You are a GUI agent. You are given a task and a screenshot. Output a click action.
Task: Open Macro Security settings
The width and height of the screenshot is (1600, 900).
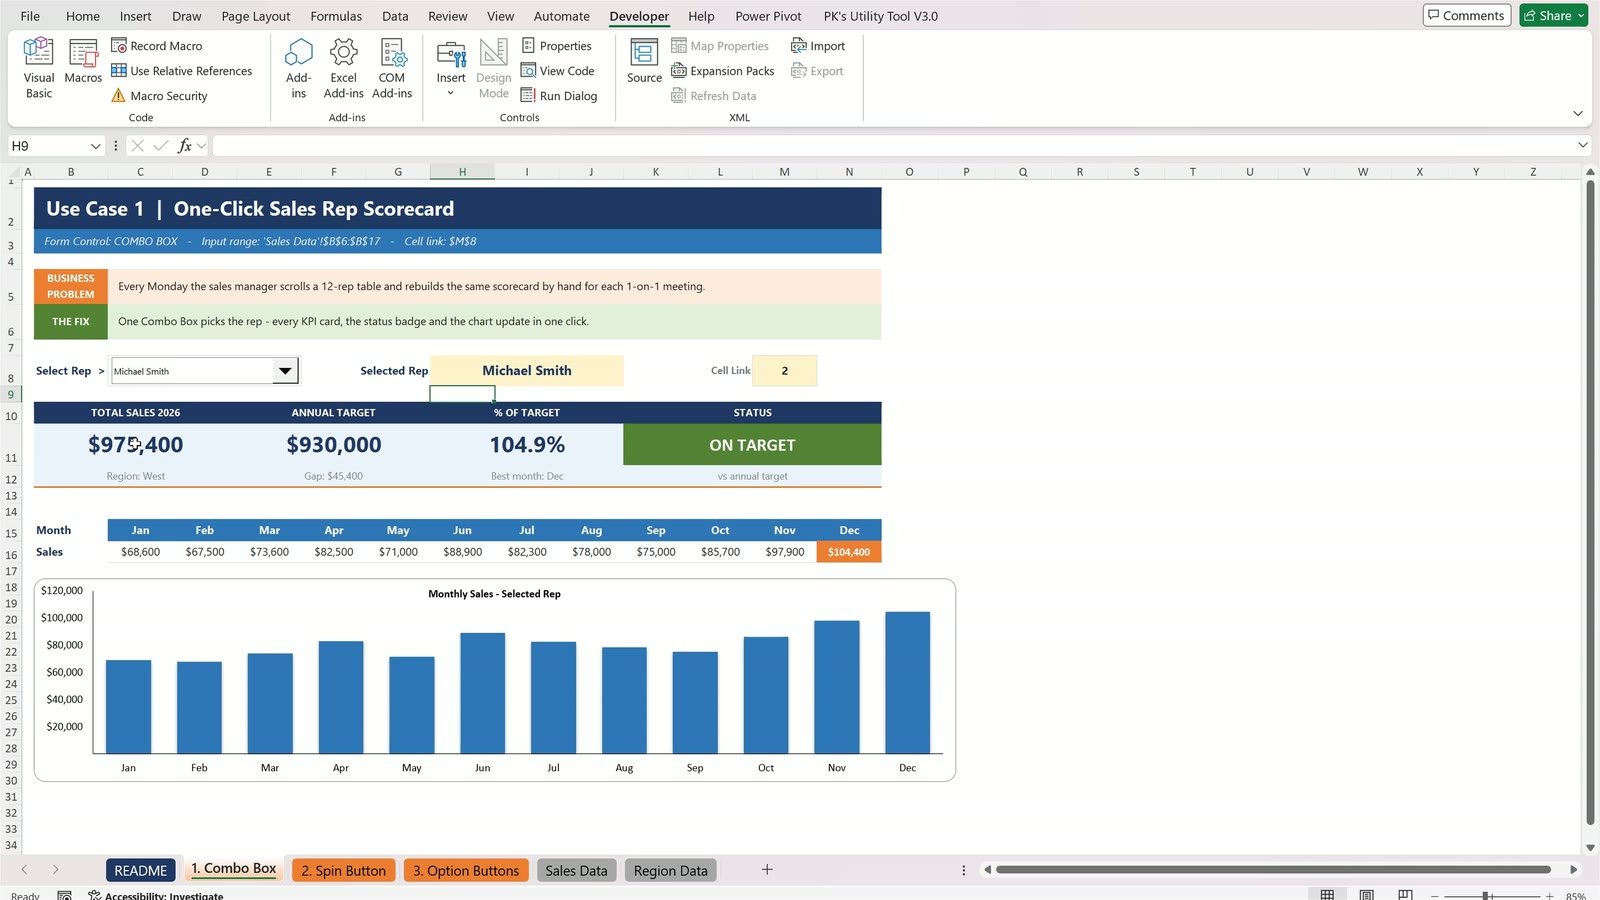160,96
